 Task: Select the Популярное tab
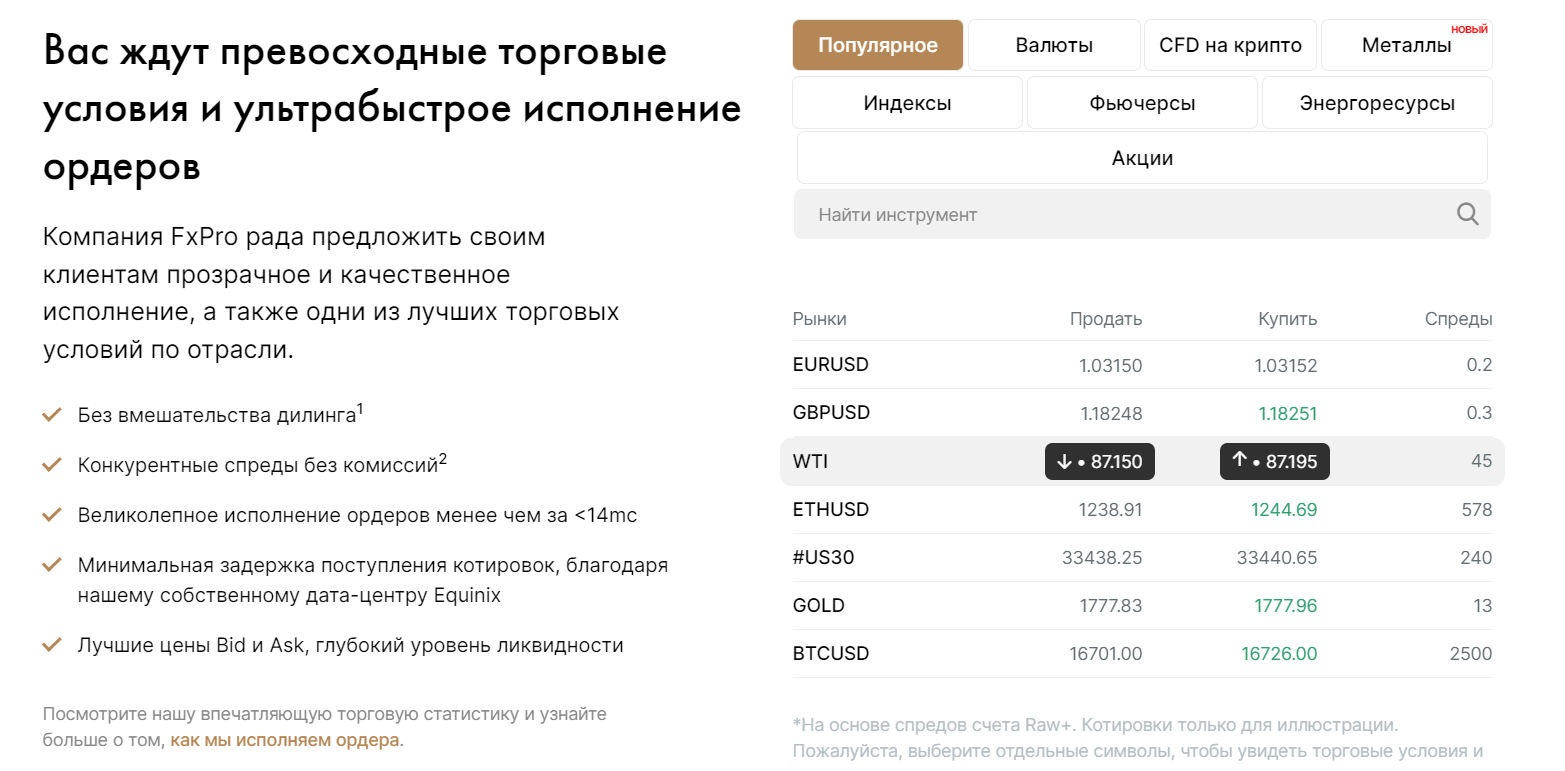(878, 45)
